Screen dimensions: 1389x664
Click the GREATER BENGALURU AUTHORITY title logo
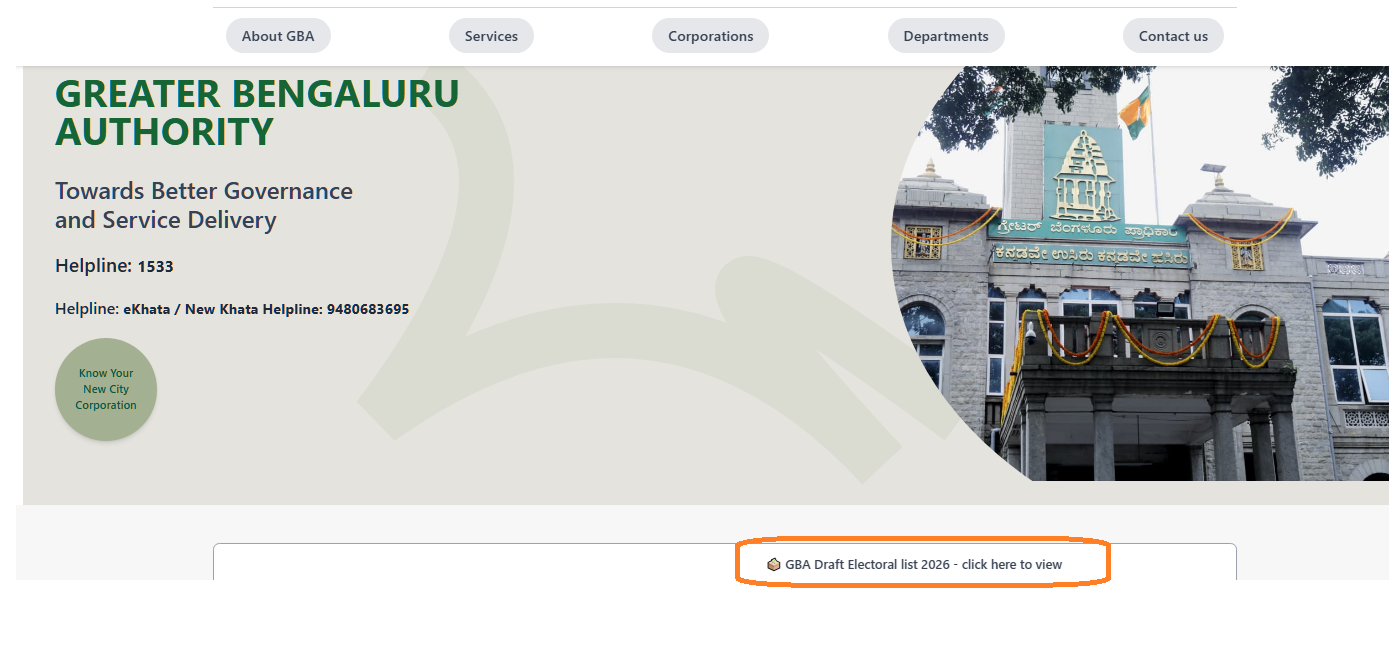pyautogui.click(x=257, y=112)
